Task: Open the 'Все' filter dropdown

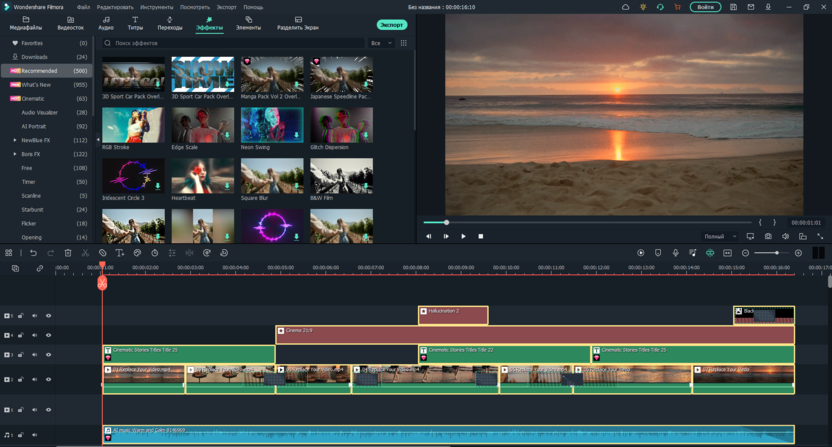Action: 379,43
